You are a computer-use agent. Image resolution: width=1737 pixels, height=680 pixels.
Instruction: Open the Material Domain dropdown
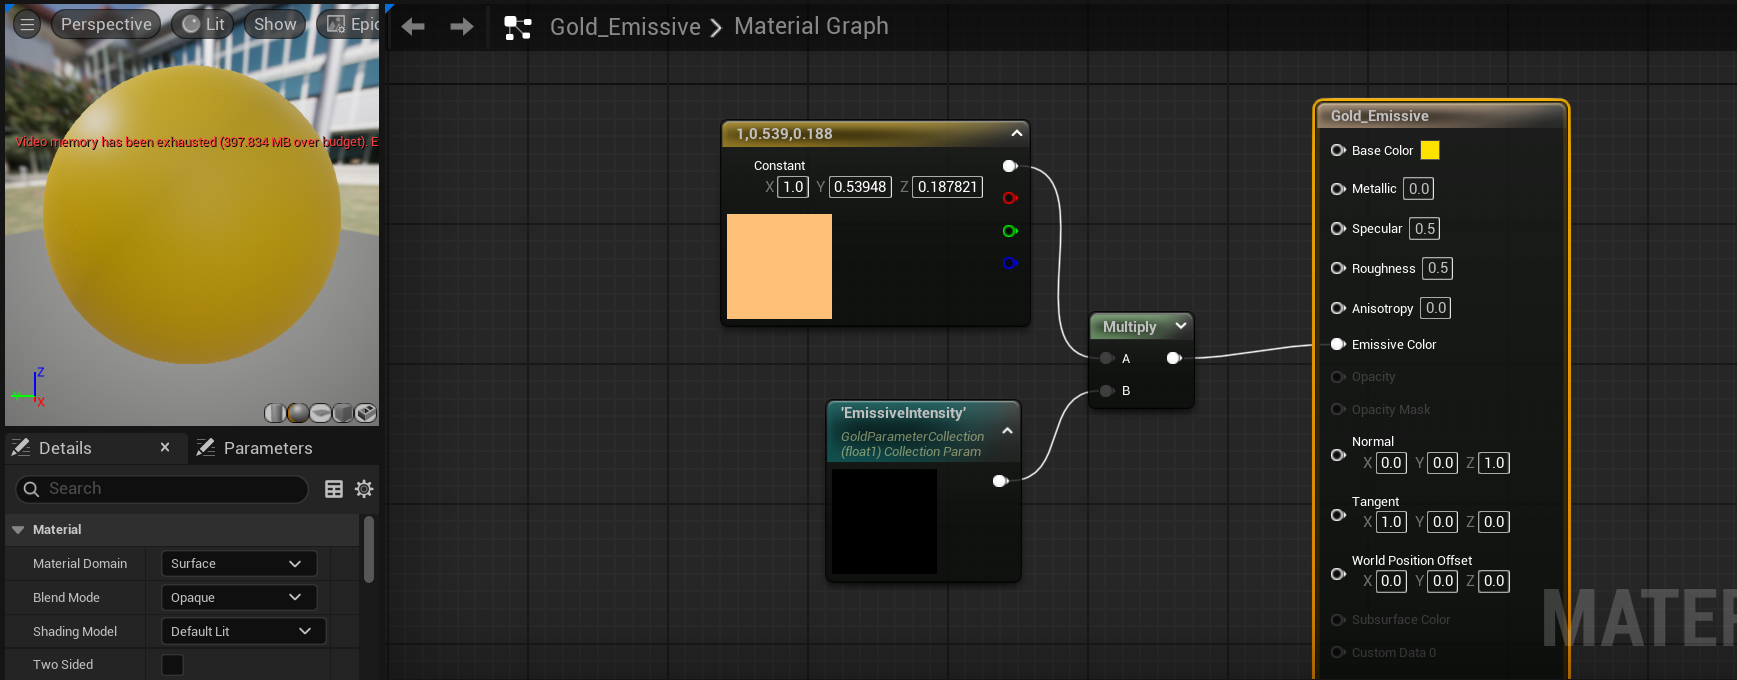coord(239,564)
